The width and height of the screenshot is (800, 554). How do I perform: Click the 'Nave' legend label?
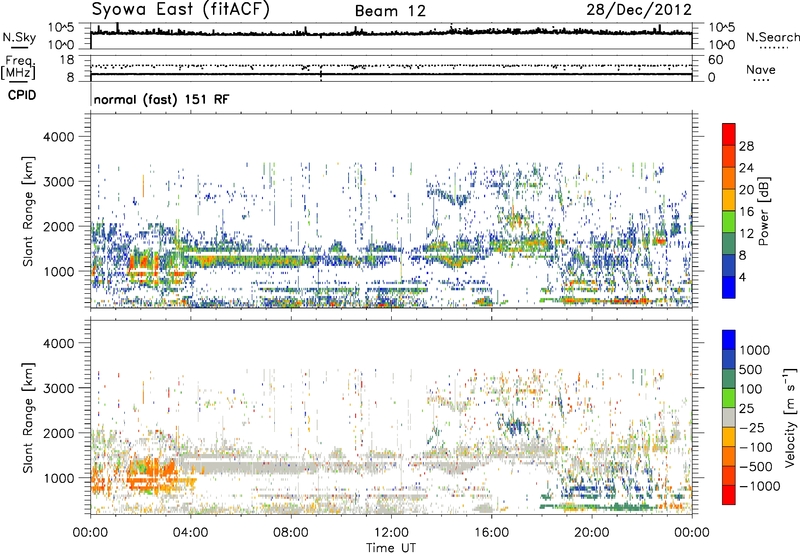[761, 70]
